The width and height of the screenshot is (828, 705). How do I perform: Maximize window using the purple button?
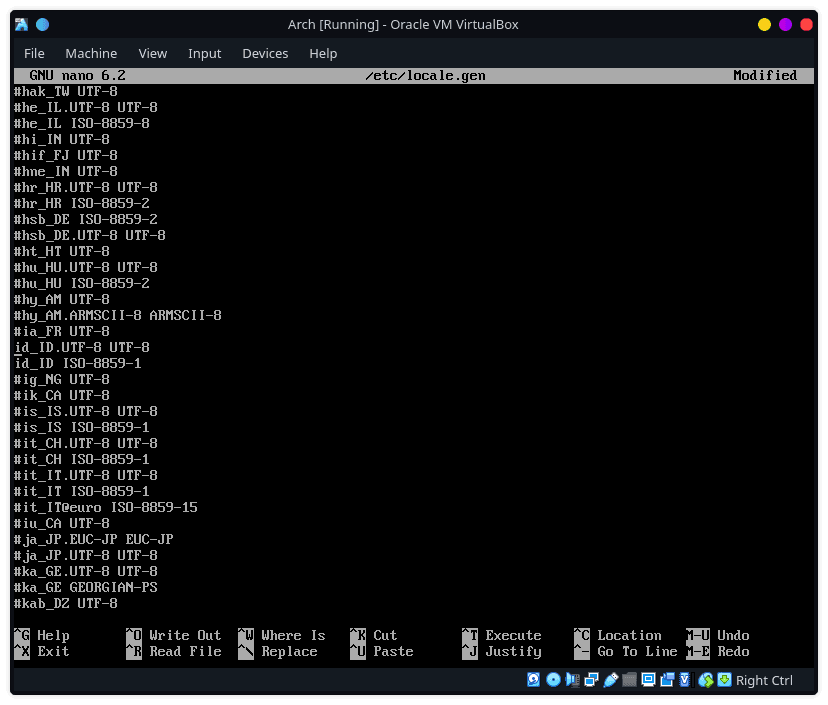(785, 24)
